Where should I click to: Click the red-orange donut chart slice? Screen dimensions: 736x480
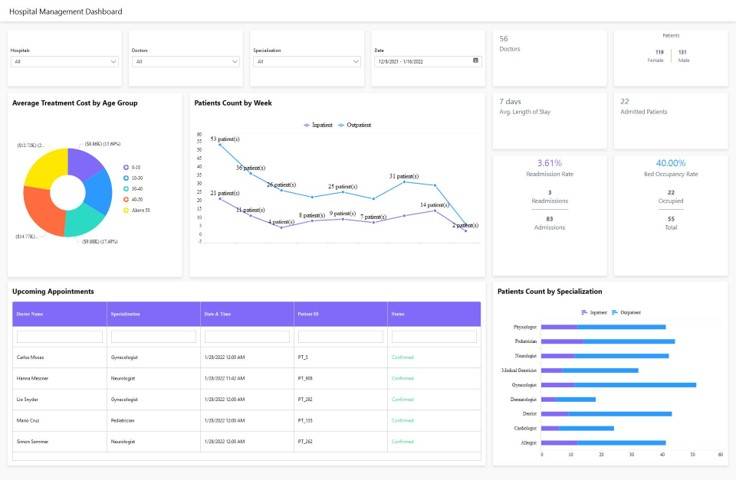click(x=41, y=213)
